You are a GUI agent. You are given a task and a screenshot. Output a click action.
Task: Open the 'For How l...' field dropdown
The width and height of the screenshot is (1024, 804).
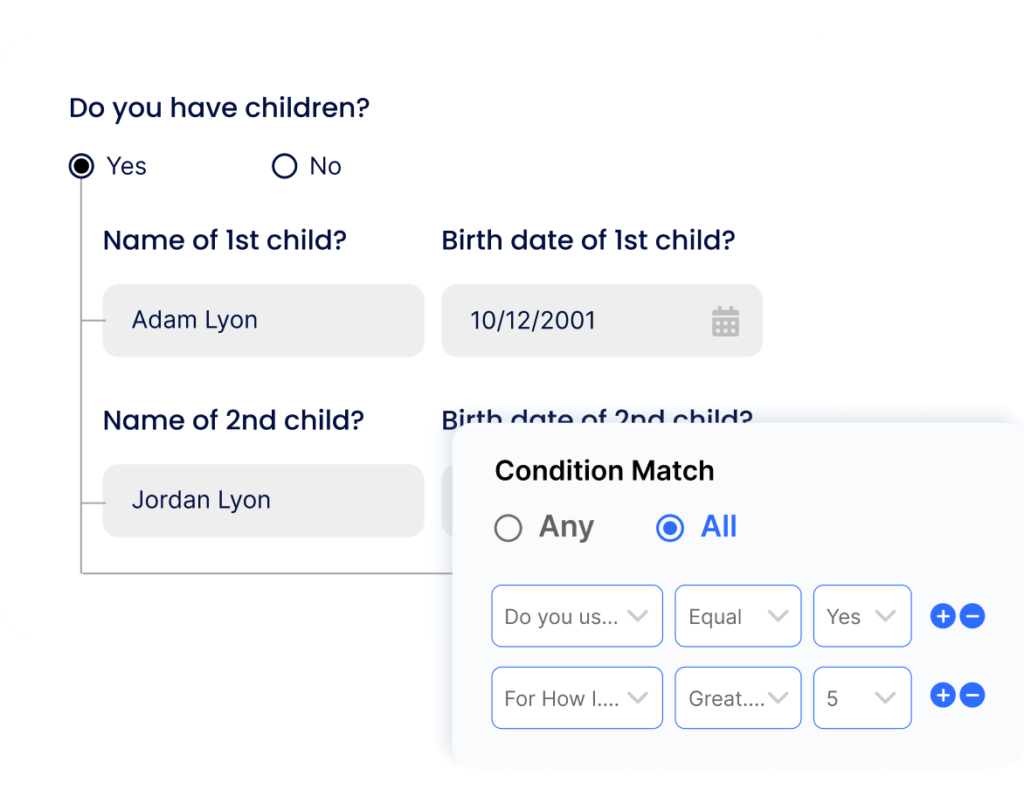point(577,698)
